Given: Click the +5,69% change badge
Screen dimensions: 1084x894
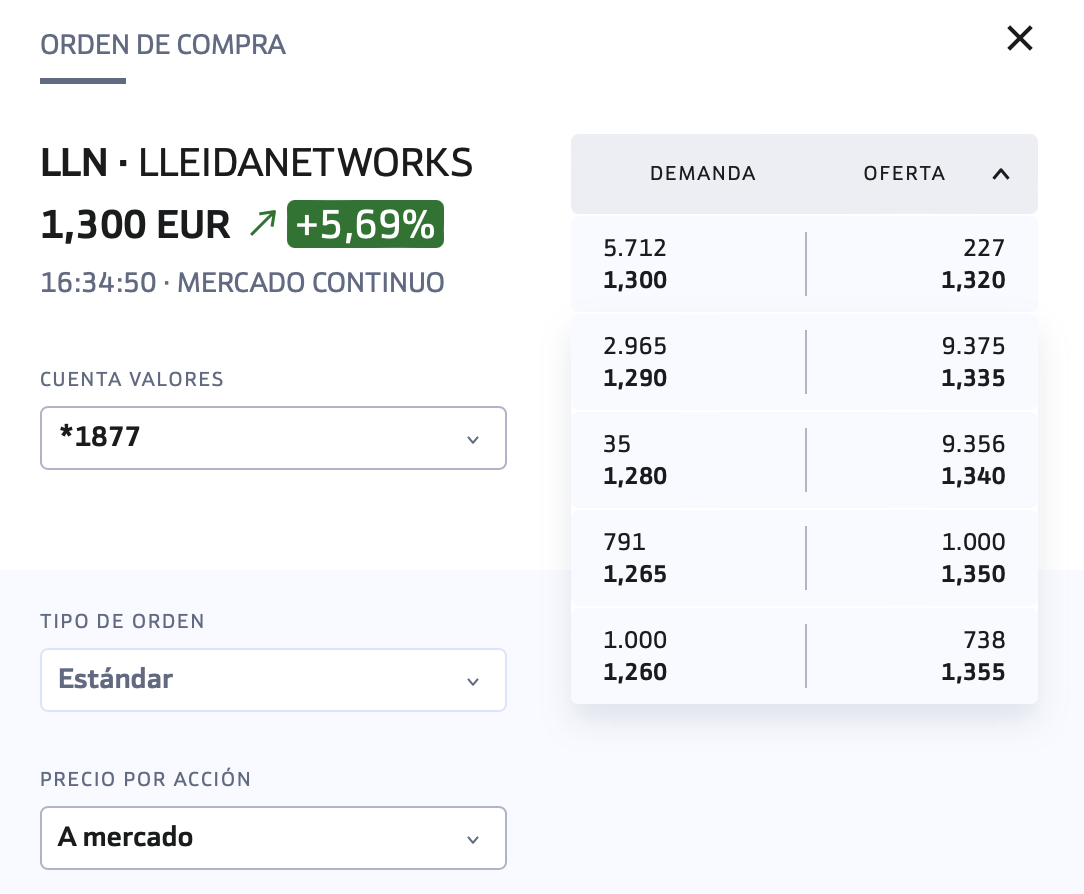Looking at the screenshot, I should (x=365, y=224).
